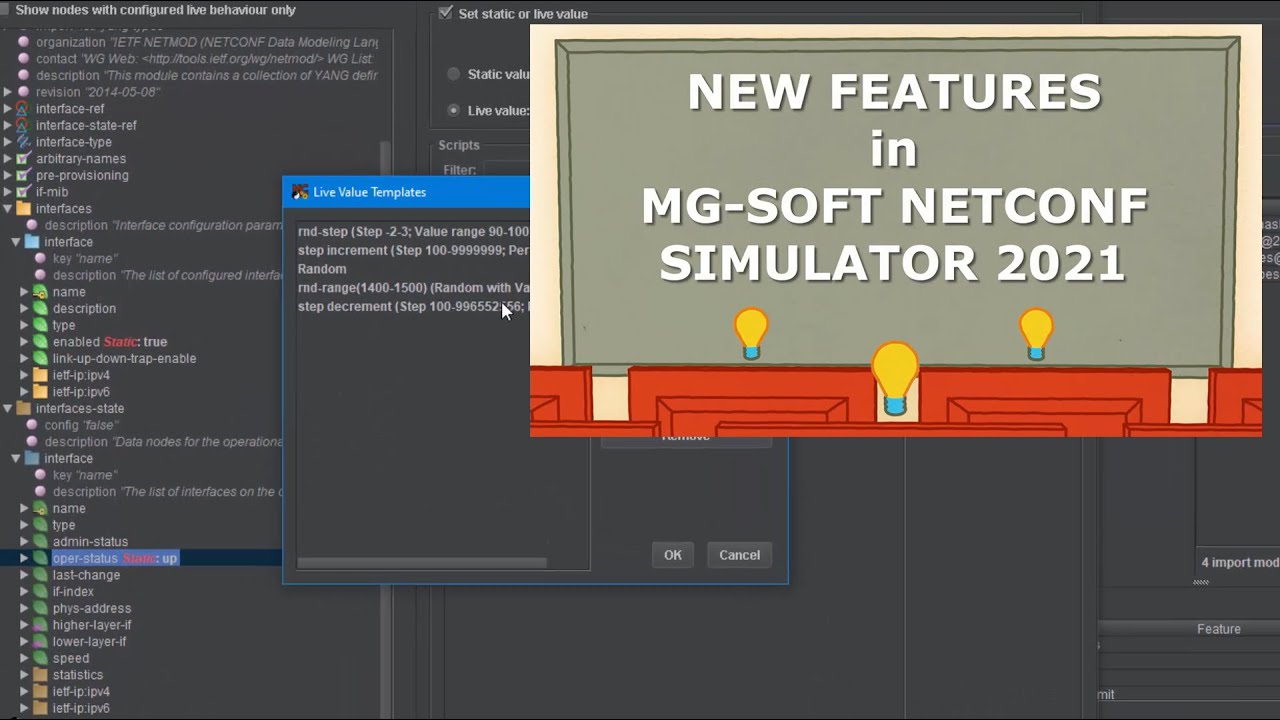Expand the last-change node arrow
The image size is (1280, 720).
(25, 575)
